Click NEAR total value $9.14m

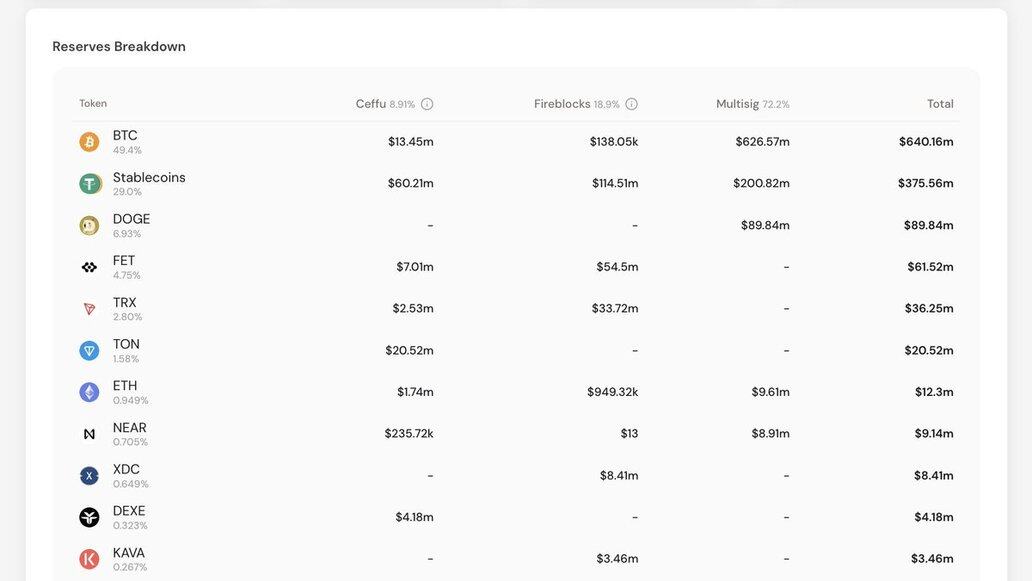click(x=934, y=434)
